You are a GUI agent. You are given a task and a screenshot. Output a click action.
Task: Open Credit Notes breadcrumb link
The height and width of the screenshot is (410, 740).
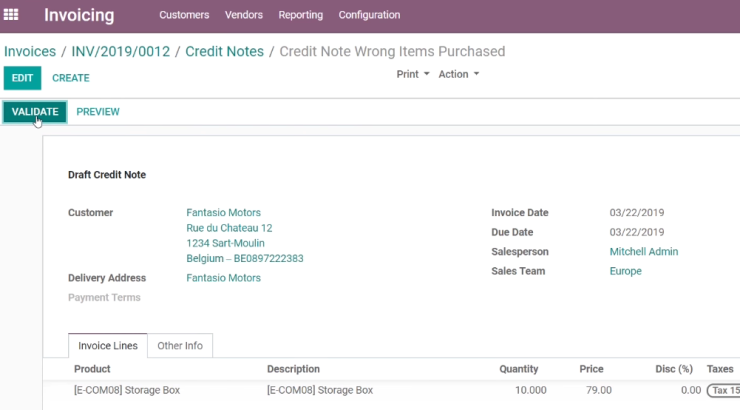click(x=224, y=51)
